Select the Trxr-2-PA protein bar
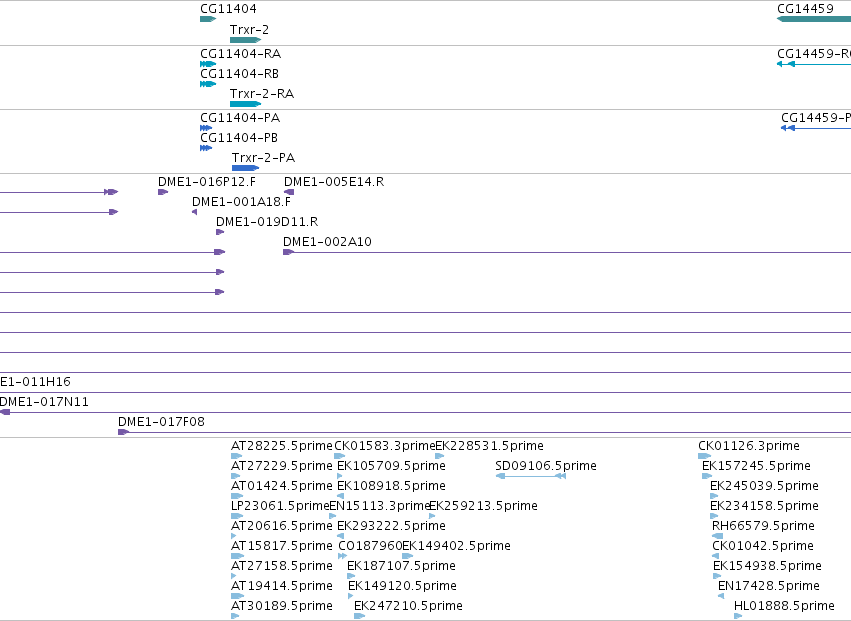 (x=245, y=168)
